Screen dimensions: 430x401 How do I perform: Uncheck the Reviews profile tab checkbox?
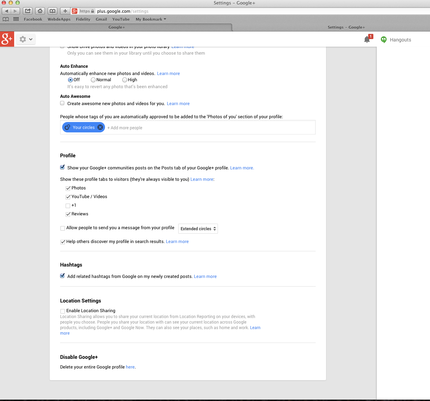point(68,214)
